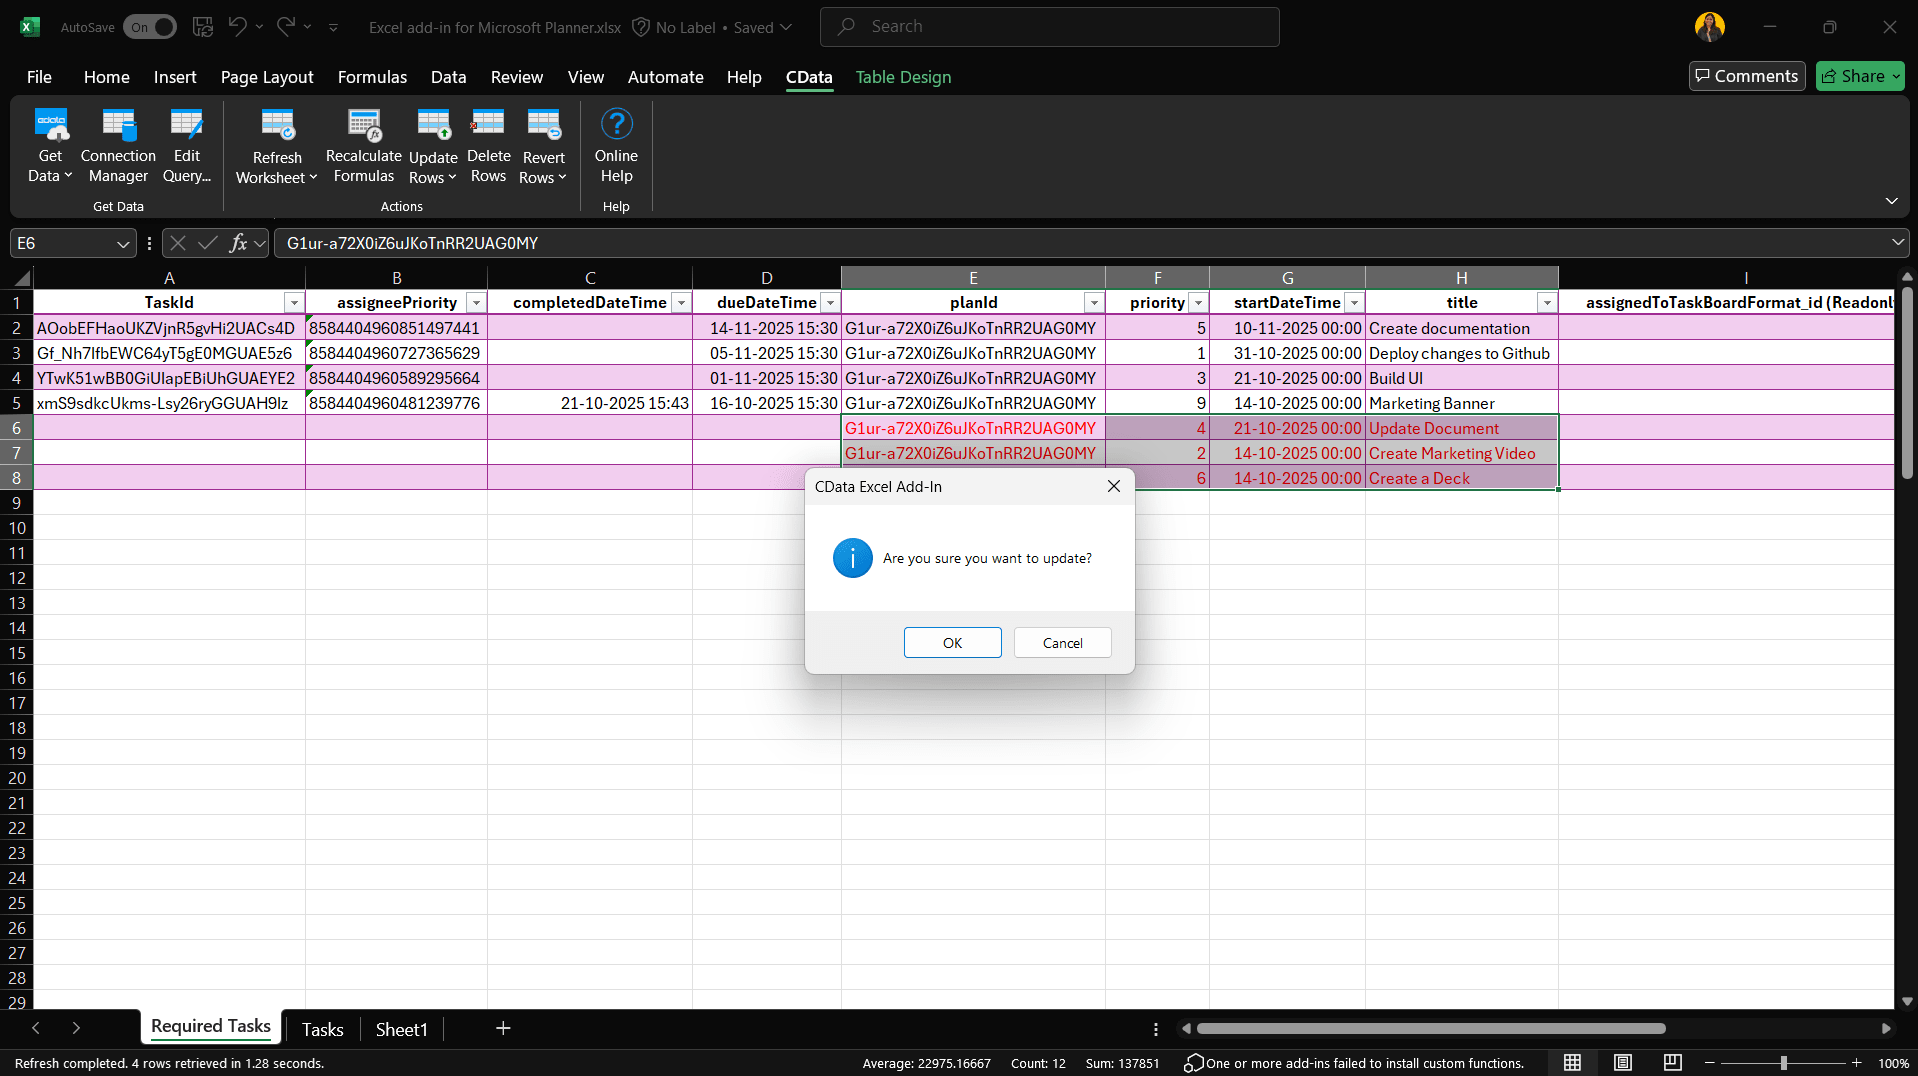Image resolution: width=1918 pixels, height=1076 pixels.
Task: Switch to Page Layout view in status bar
Action: [x=1622, y=1063]
